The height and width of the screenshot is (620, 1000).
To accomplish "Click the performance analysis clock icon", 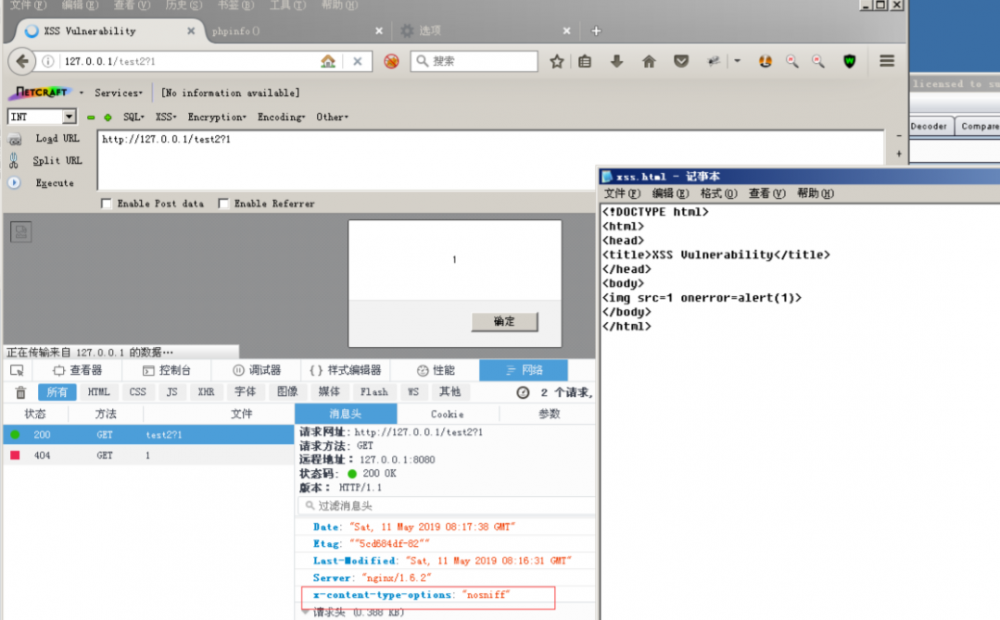I will pos(522,392).
